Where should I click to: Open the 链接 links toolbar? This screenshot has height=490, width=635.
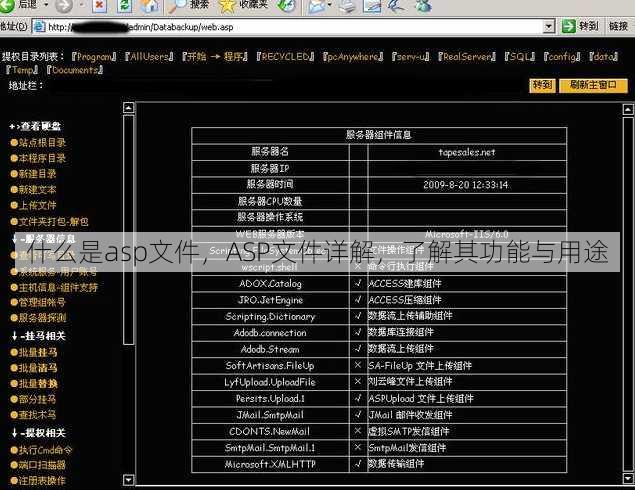tap(618, 26)
